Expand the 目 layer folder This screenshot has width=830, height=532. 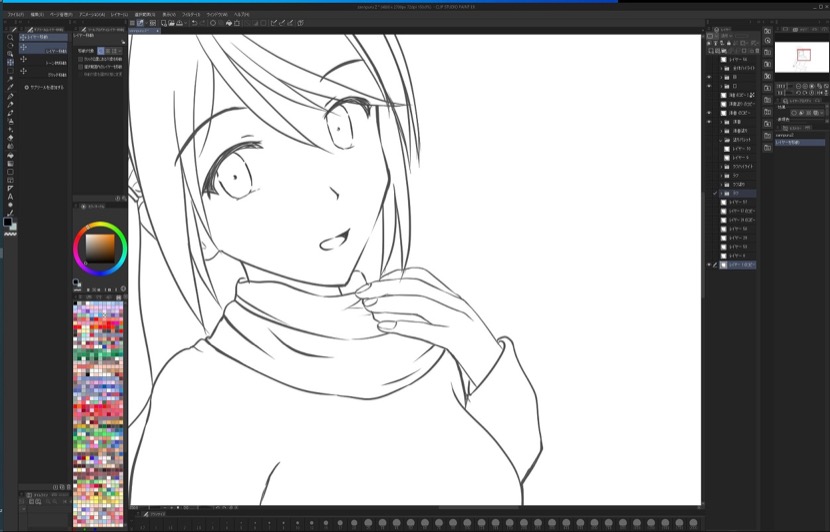point(721,77)
